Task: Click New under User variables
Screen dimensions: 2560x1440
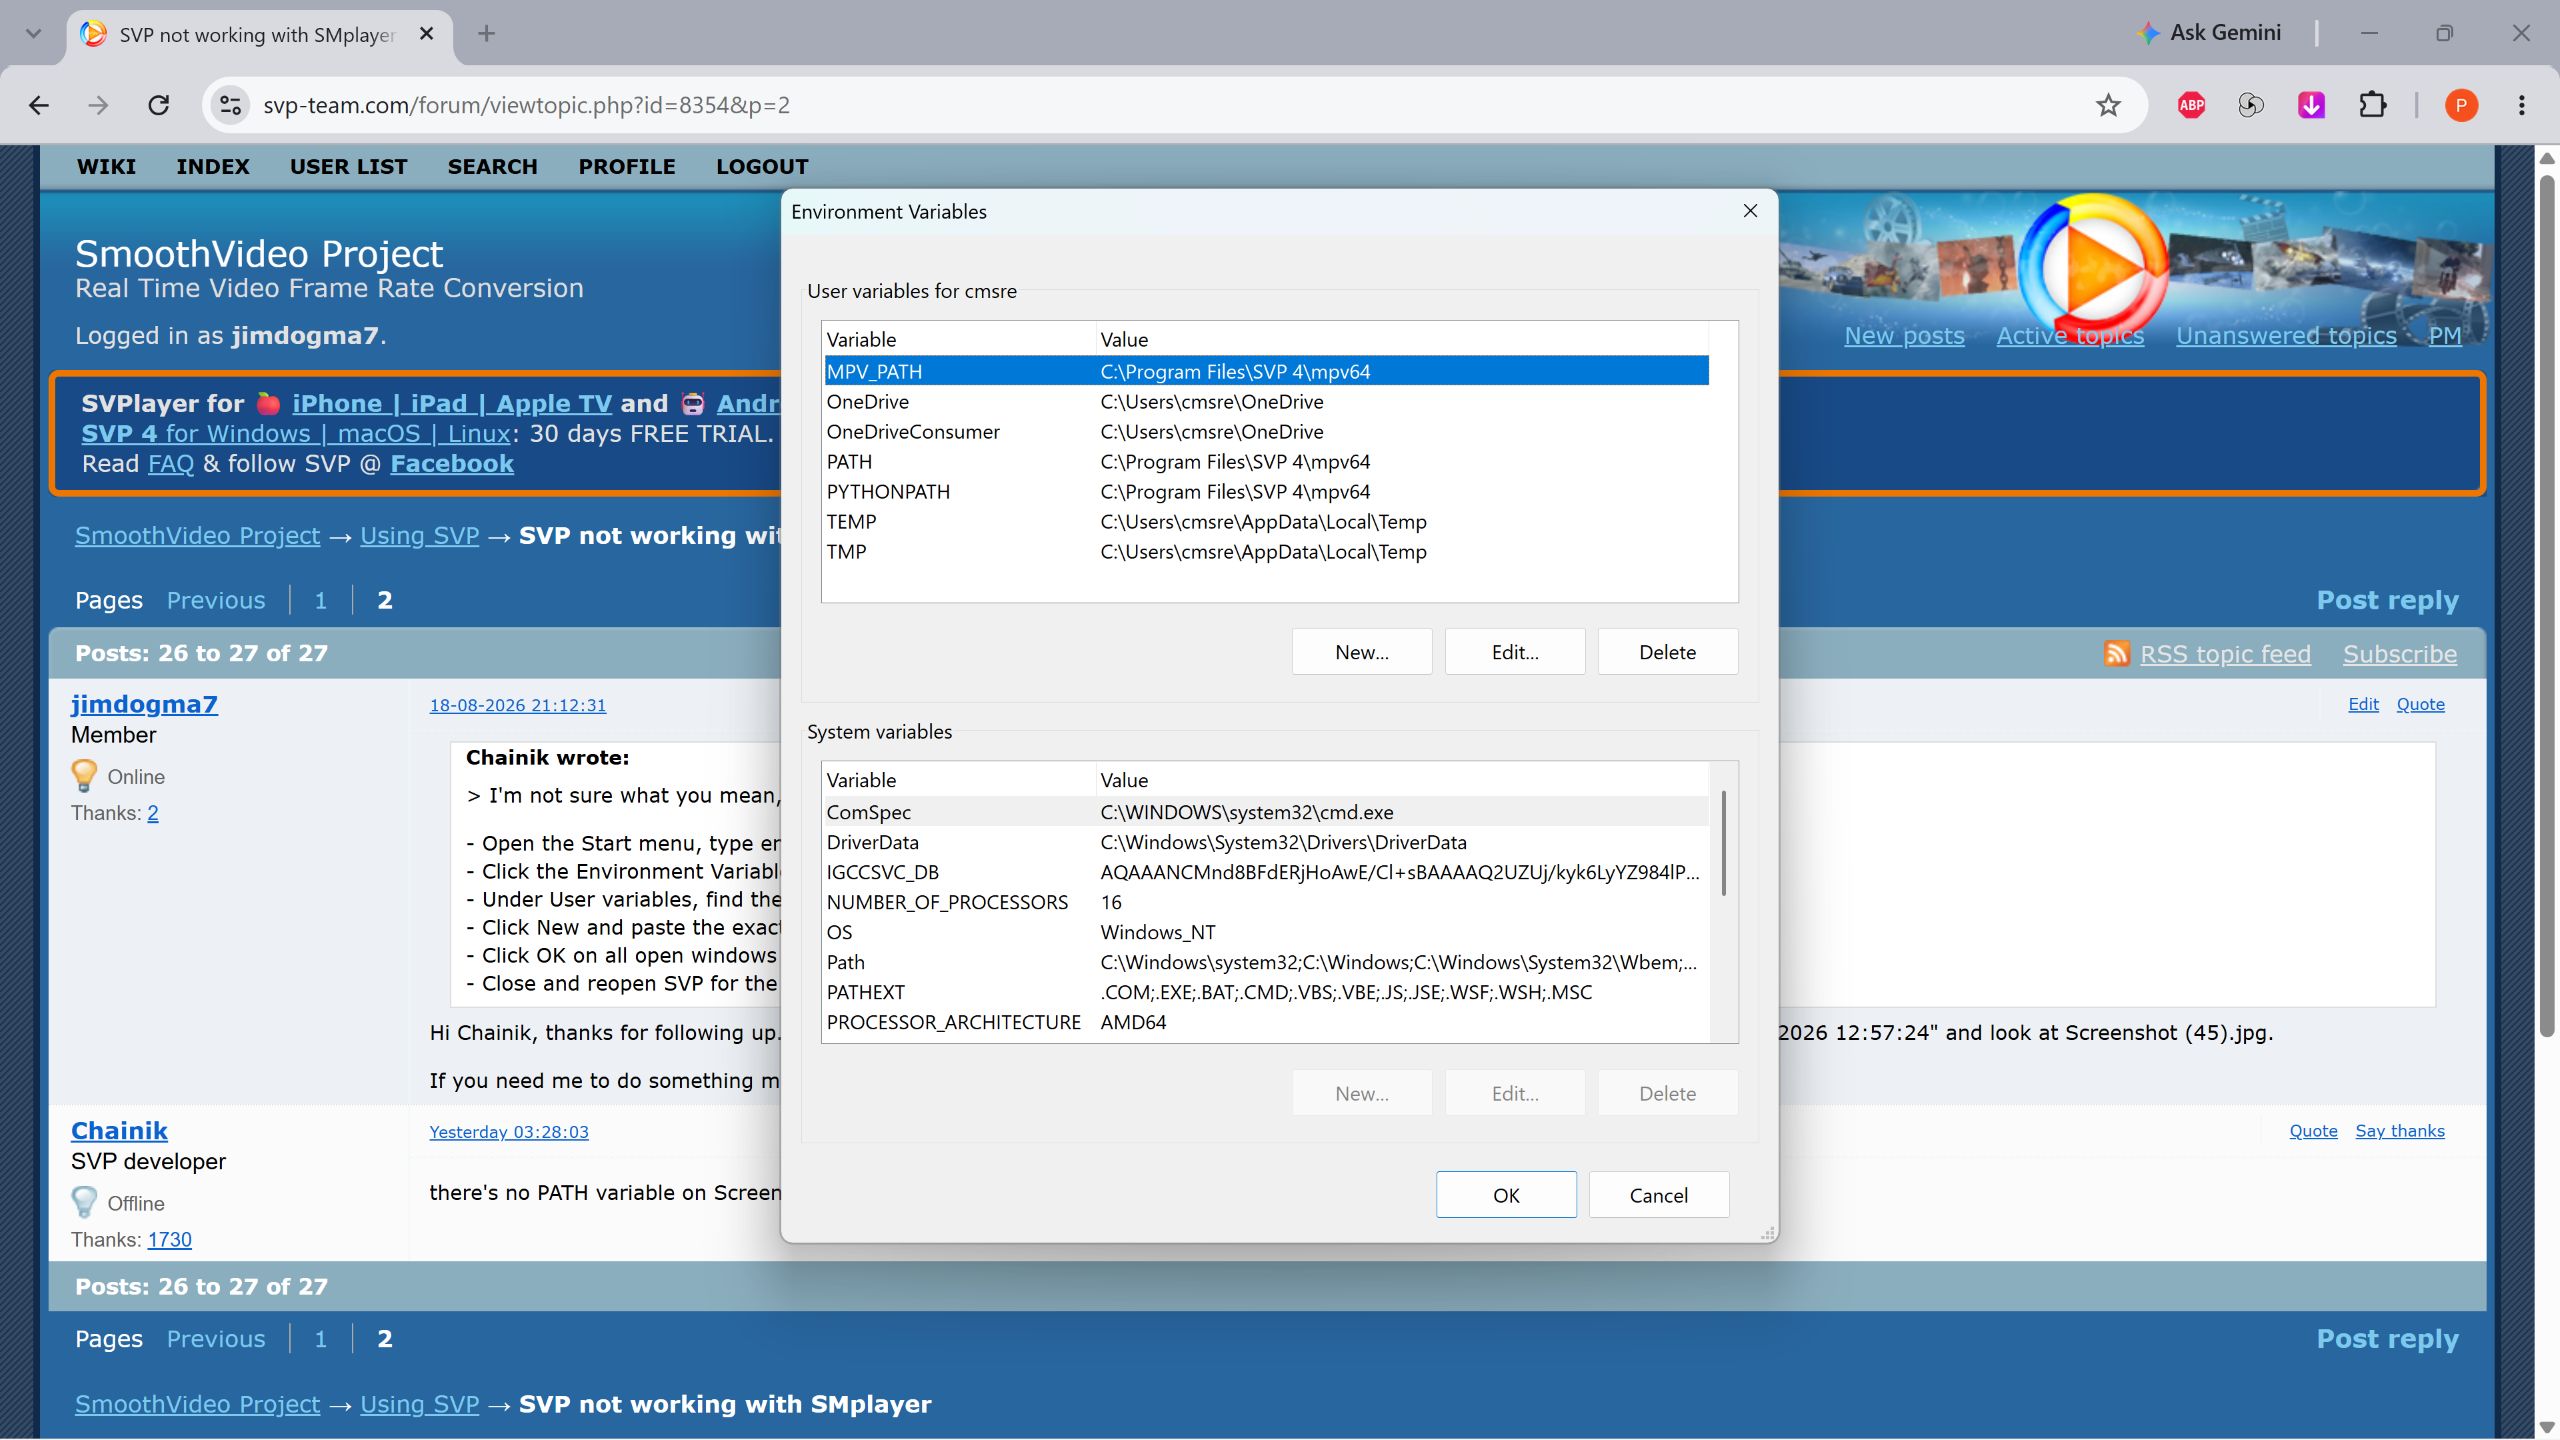Action: pos(1361,652)
